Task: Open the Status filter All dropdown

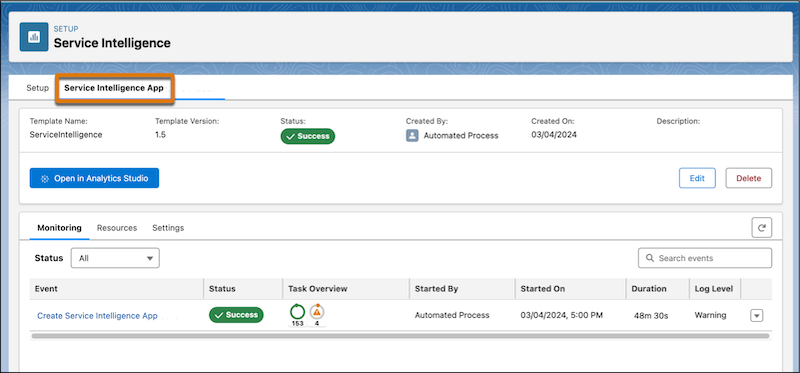Action: tap(115, 258)
